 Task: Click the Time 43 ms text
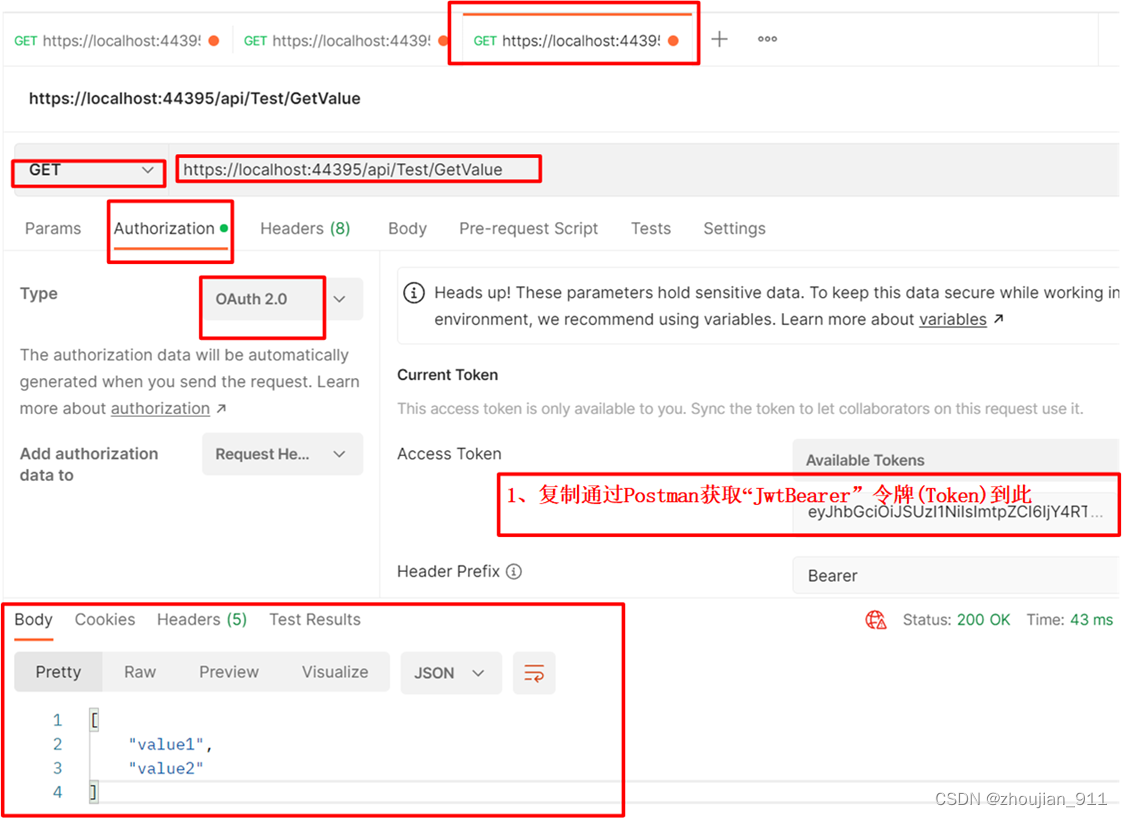(1069, 620)
